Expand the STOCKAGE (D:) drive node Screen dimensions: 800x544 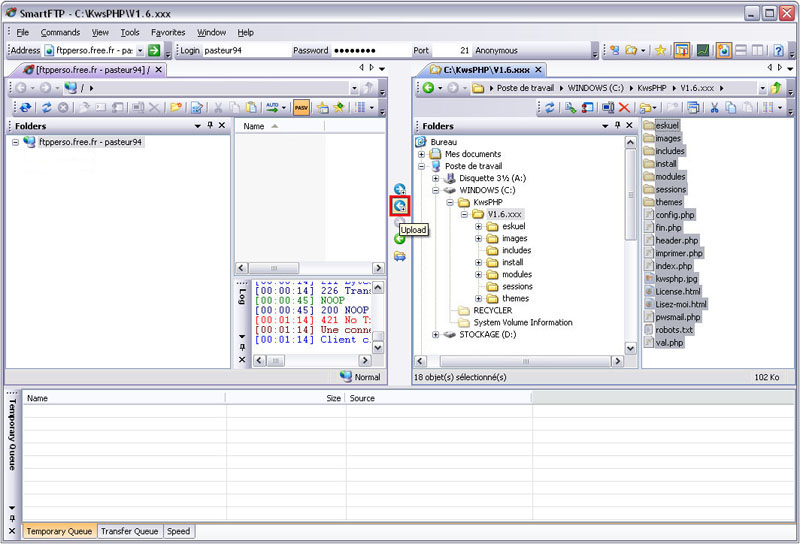pos(436,335)
